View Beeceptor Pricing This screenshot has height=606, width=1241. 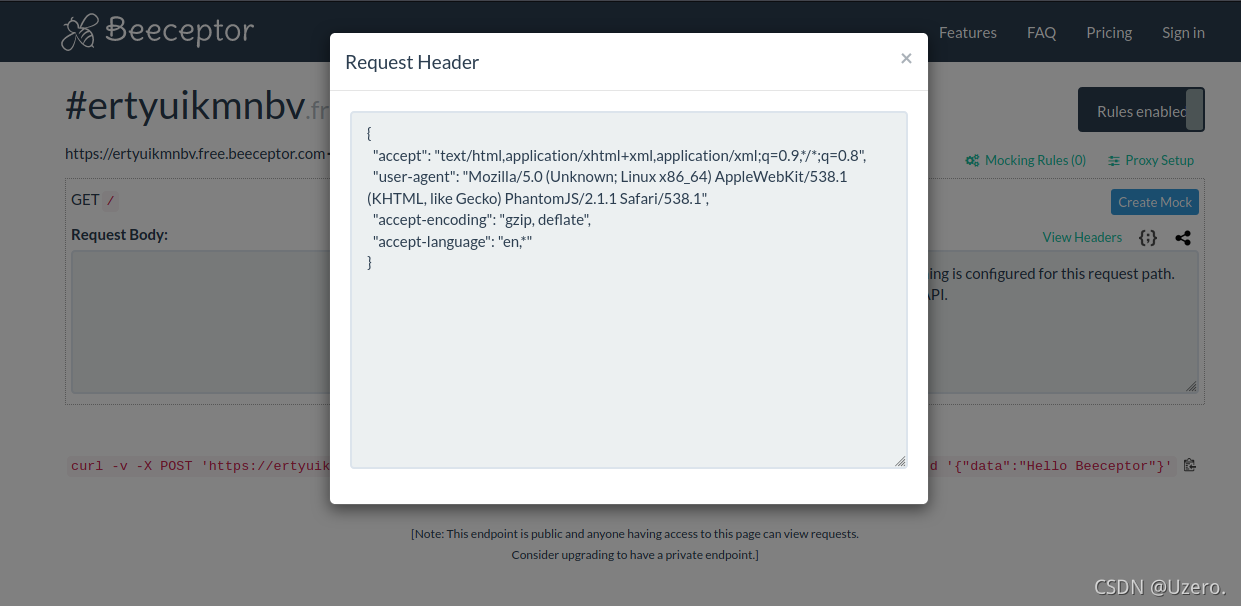(1108, 32)
